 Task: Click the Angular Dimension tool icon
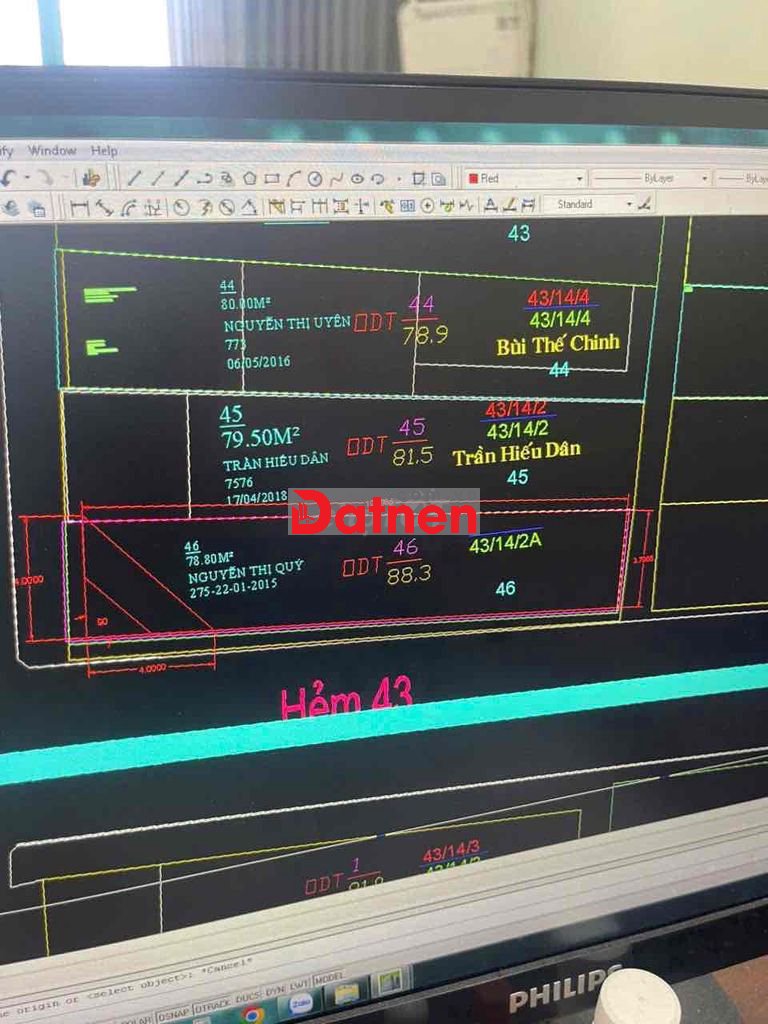click(249, 208)
